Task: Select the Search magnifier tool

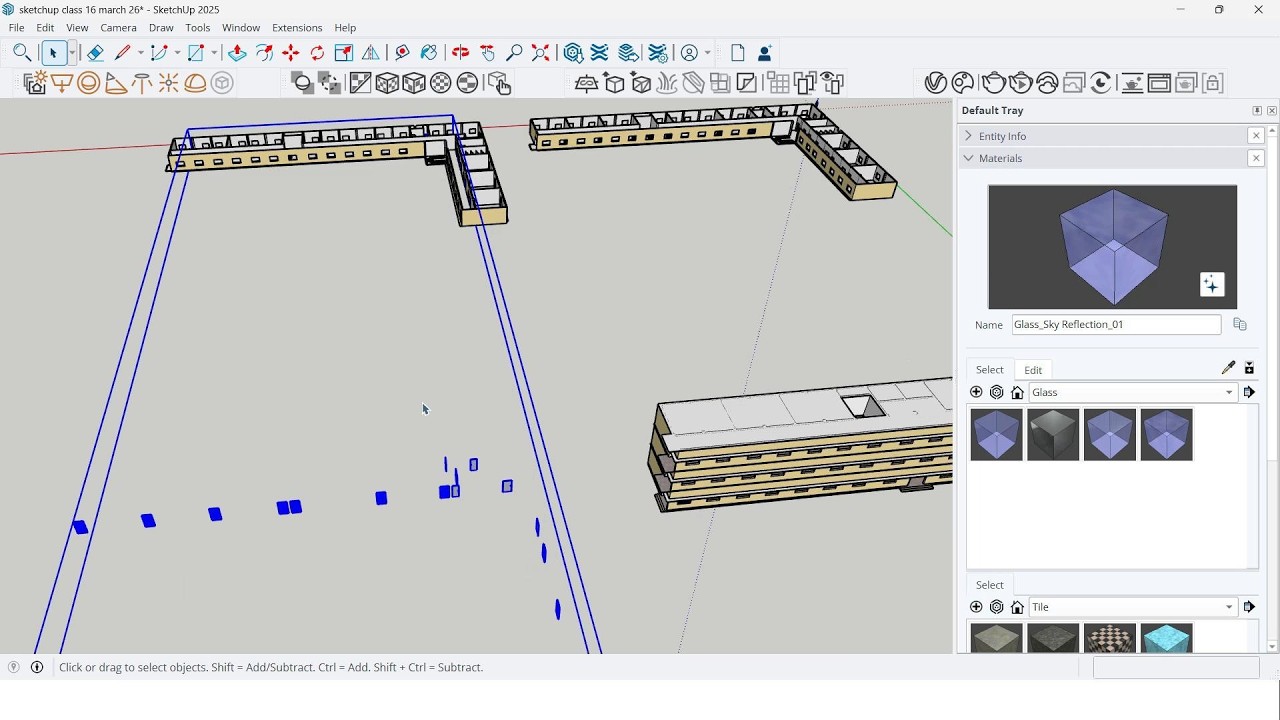Action: (22, 53)
